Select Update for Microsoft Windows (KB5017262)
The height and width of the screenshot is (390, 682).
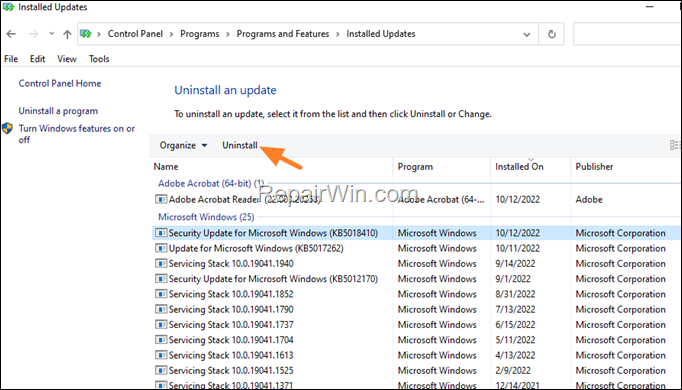(256, 248)
